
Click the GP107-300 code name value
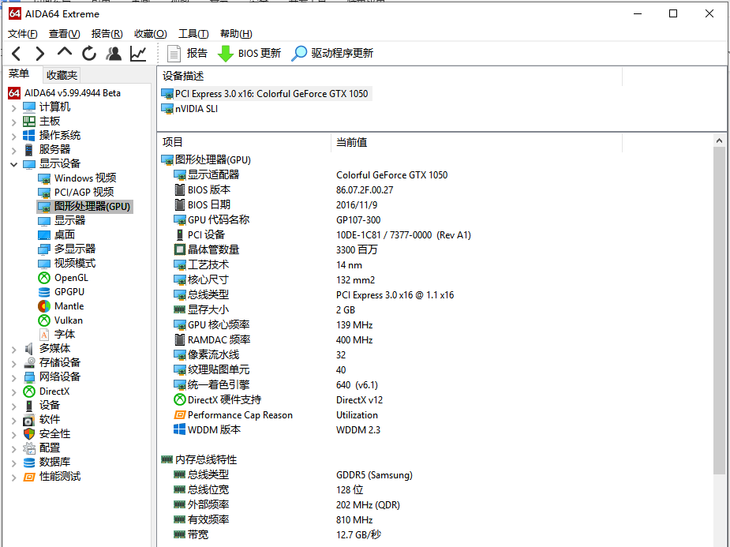tap(358, 220)
